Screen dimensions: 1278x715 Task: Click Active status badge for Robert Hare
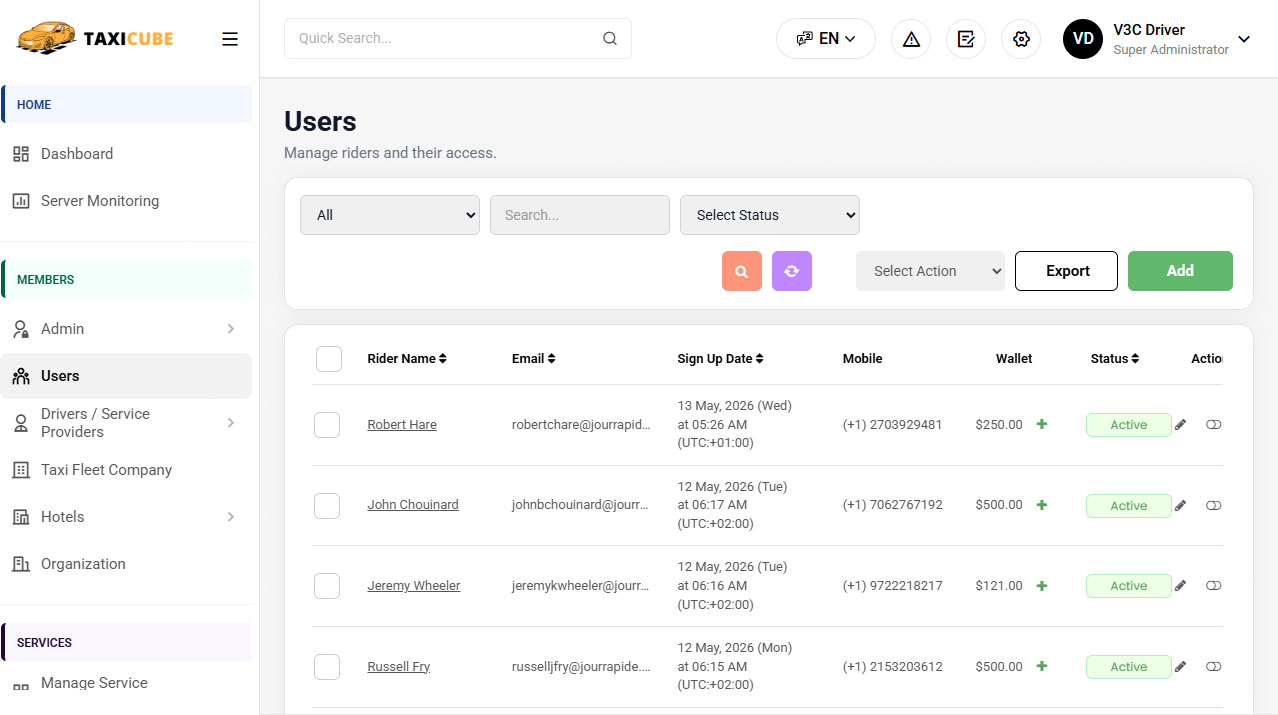coord(1129,425)
